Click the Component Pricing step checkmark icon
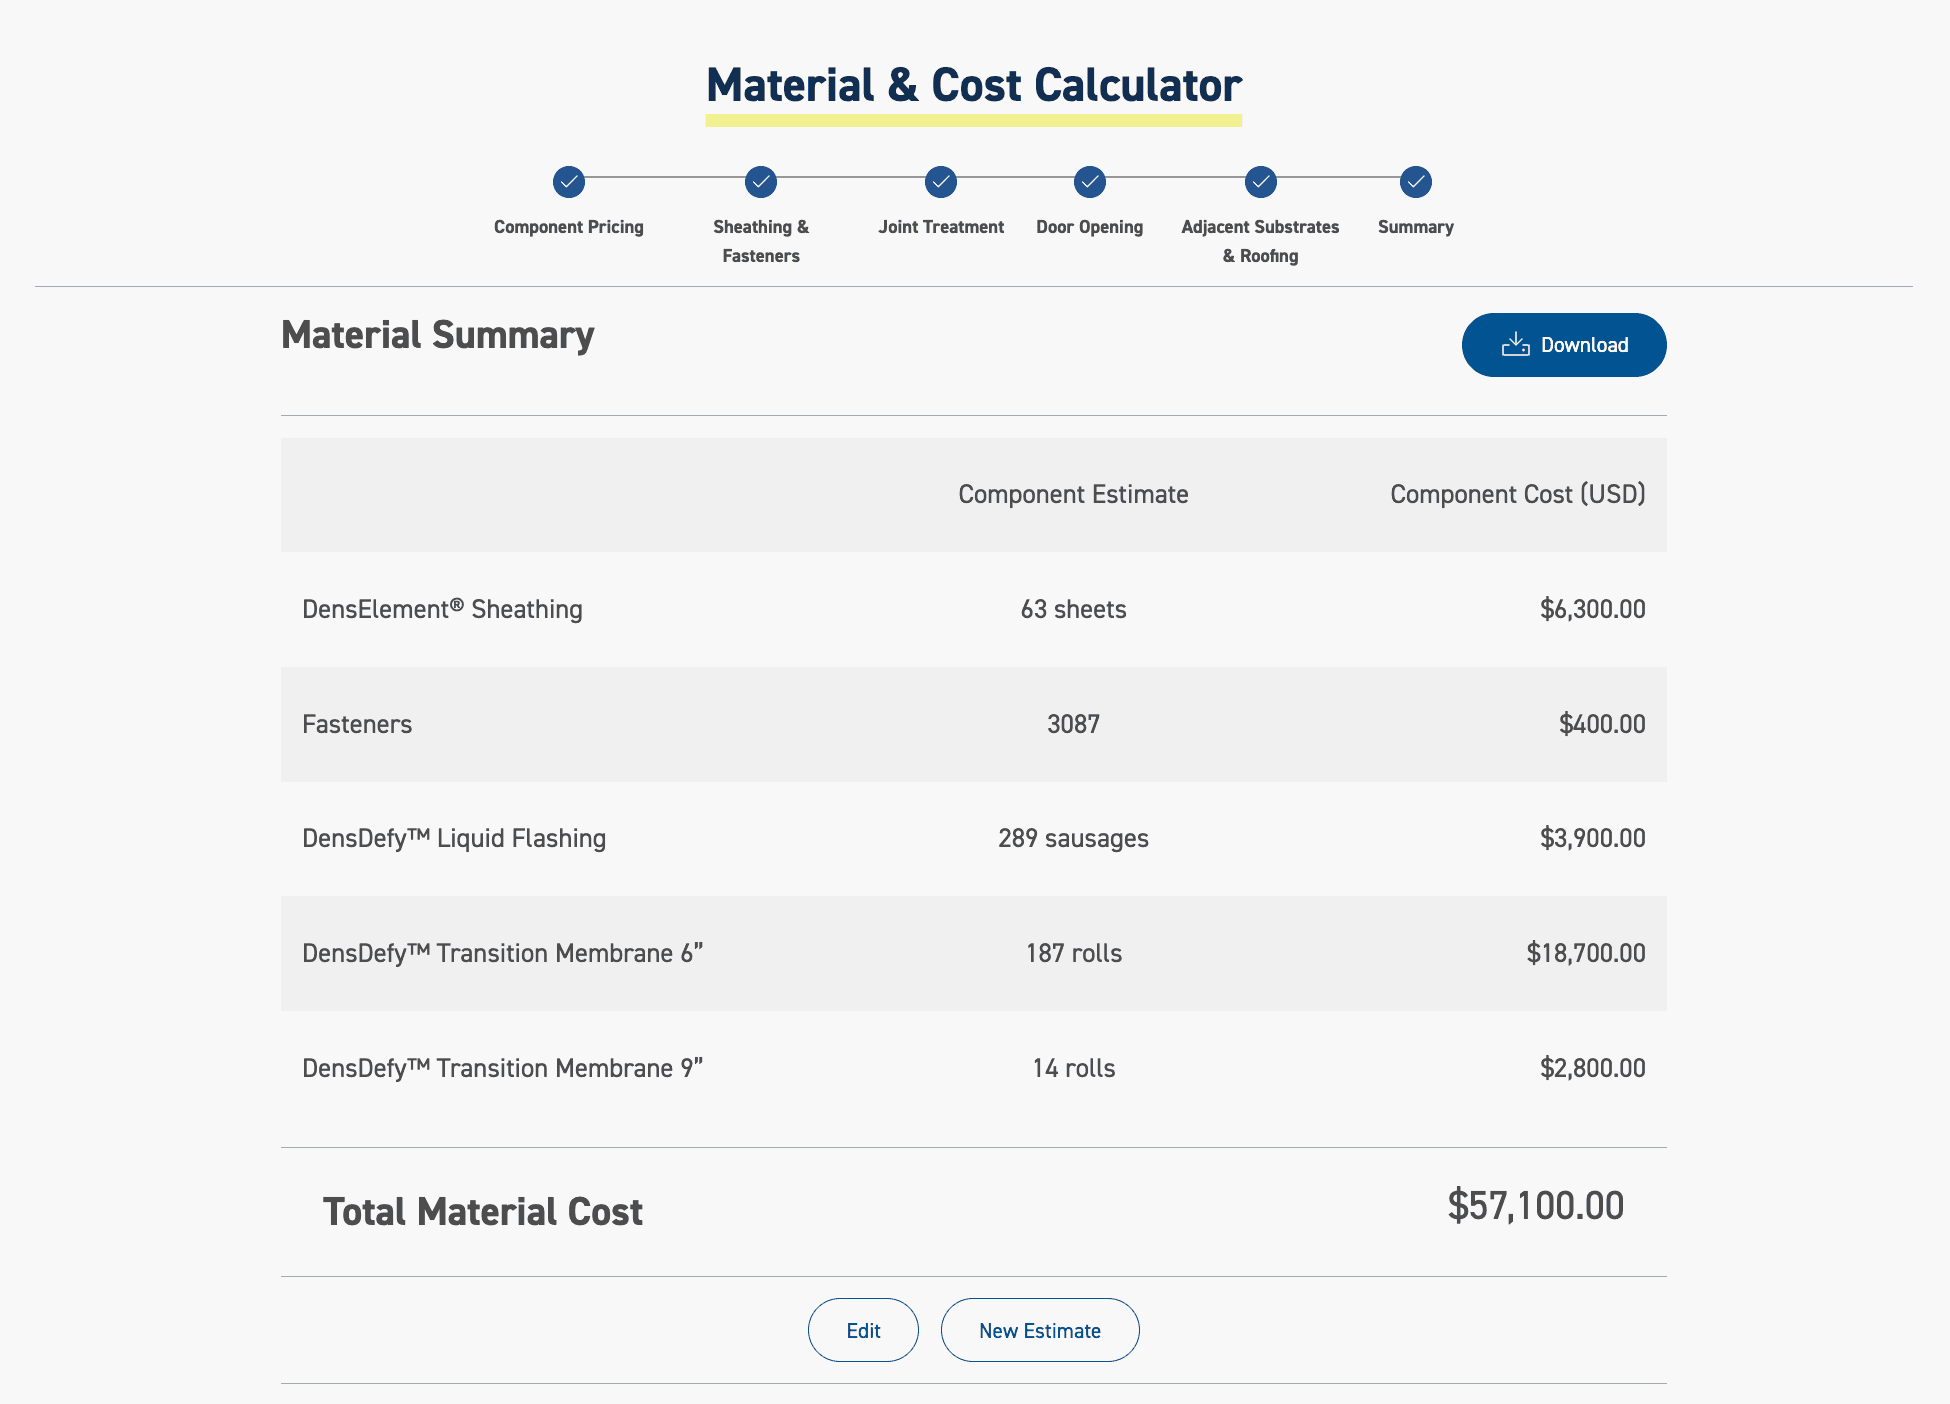The height and width of the screenshot is (1404, 1950). coord(568,183)
